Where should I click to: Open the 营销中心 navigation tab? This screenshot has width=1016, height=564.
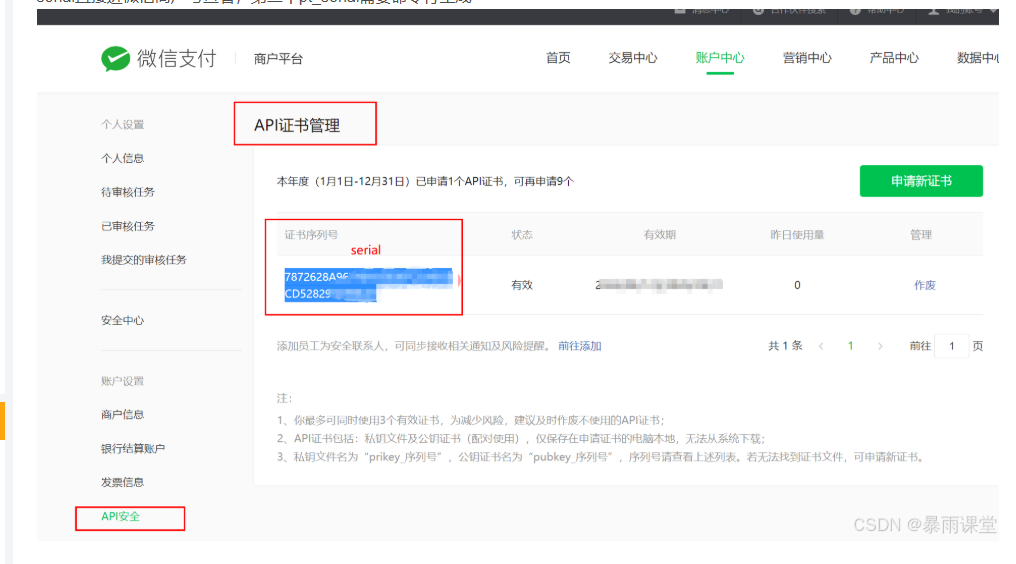pyautogui.click(x=807, y=58)
